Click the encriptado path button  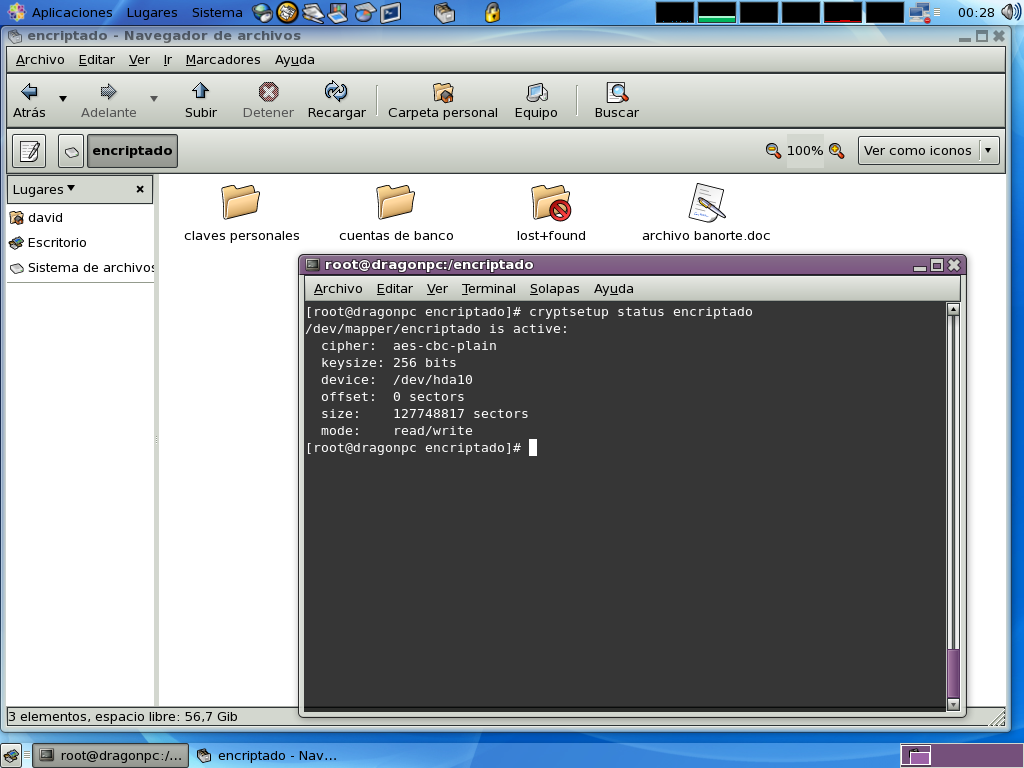coord(132,151)
